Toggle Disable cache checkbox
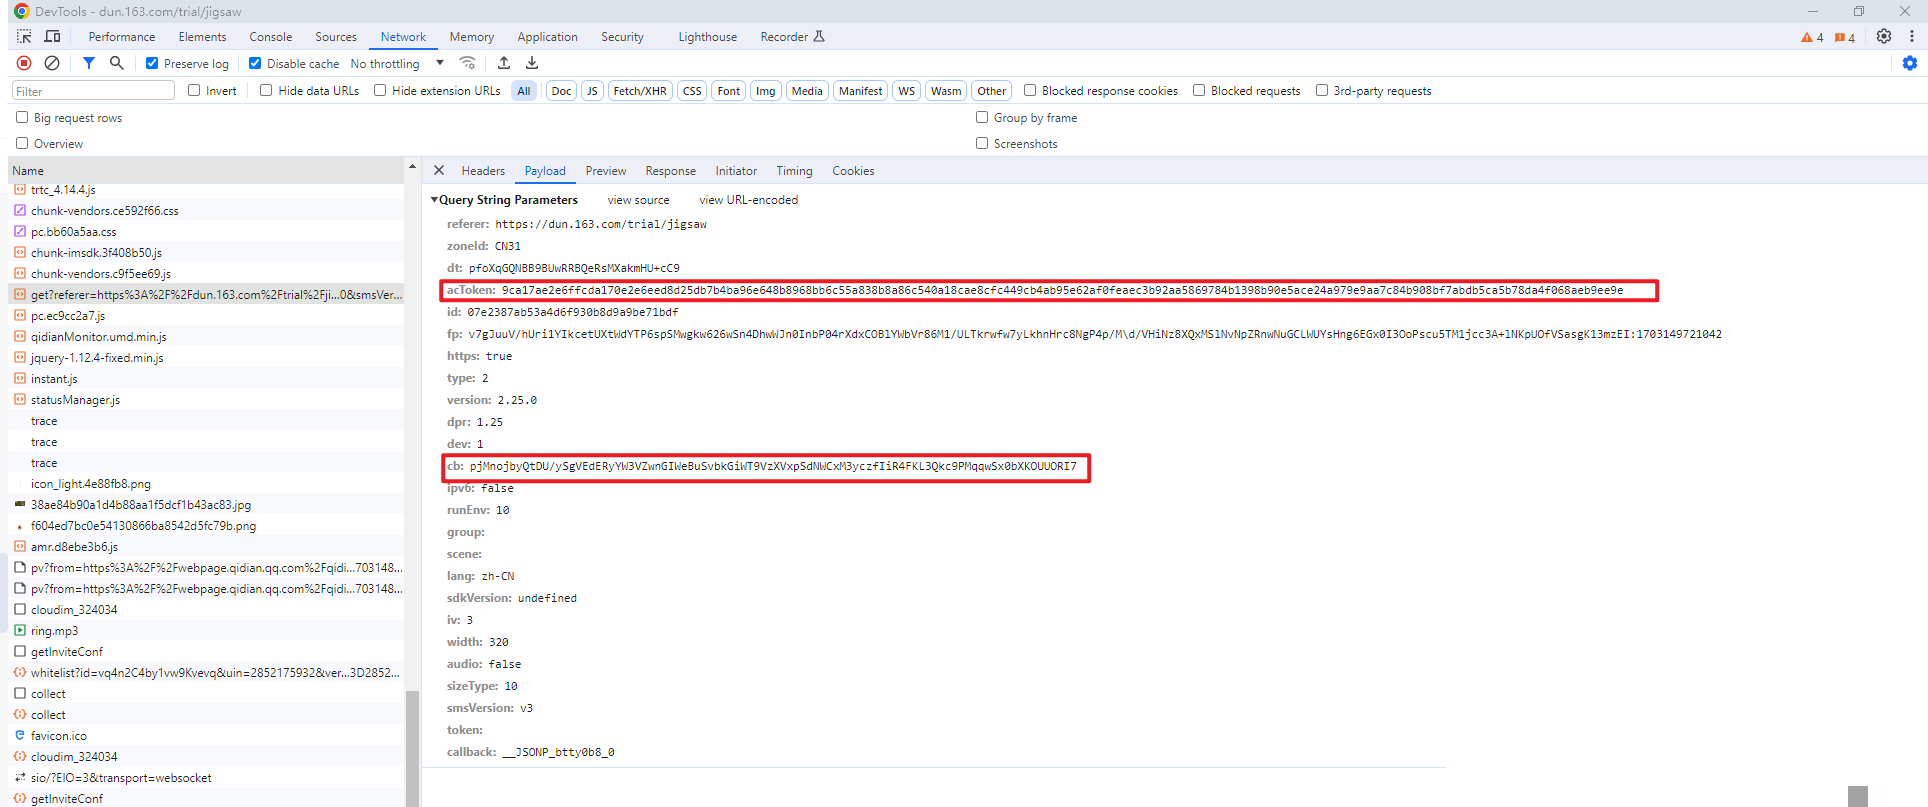 point(255,63)
